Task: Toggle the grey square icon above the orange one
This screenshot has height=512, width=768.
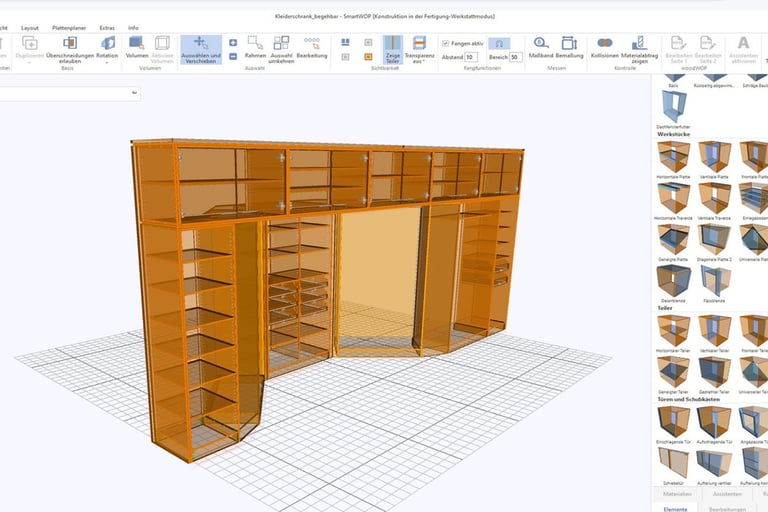Action: click(368, 43)
